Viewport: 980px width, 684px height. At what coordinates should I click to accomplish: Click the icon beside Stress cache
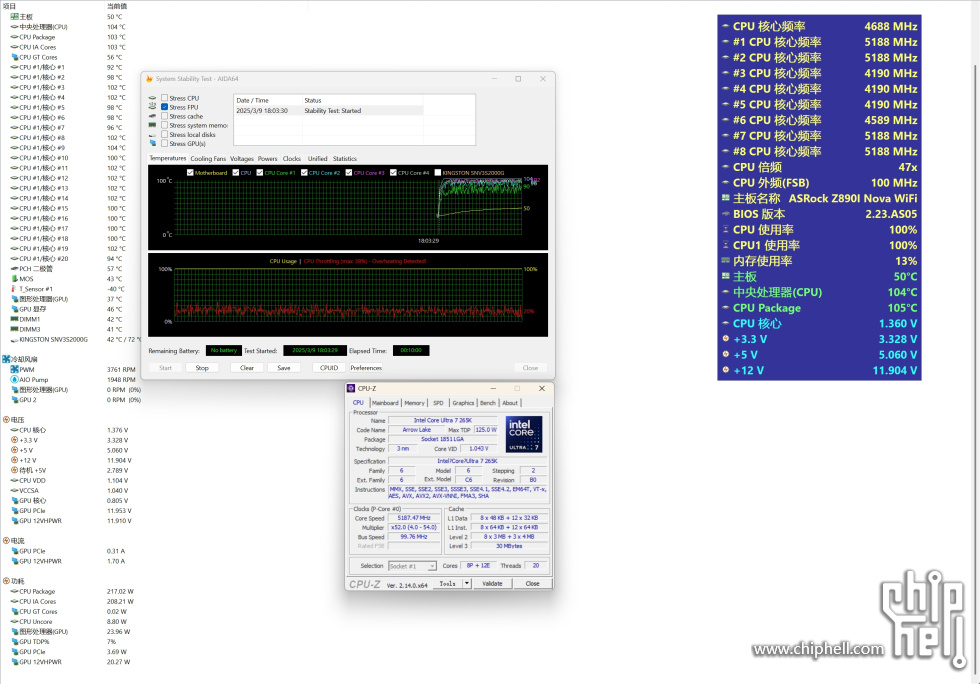(152, 116)
